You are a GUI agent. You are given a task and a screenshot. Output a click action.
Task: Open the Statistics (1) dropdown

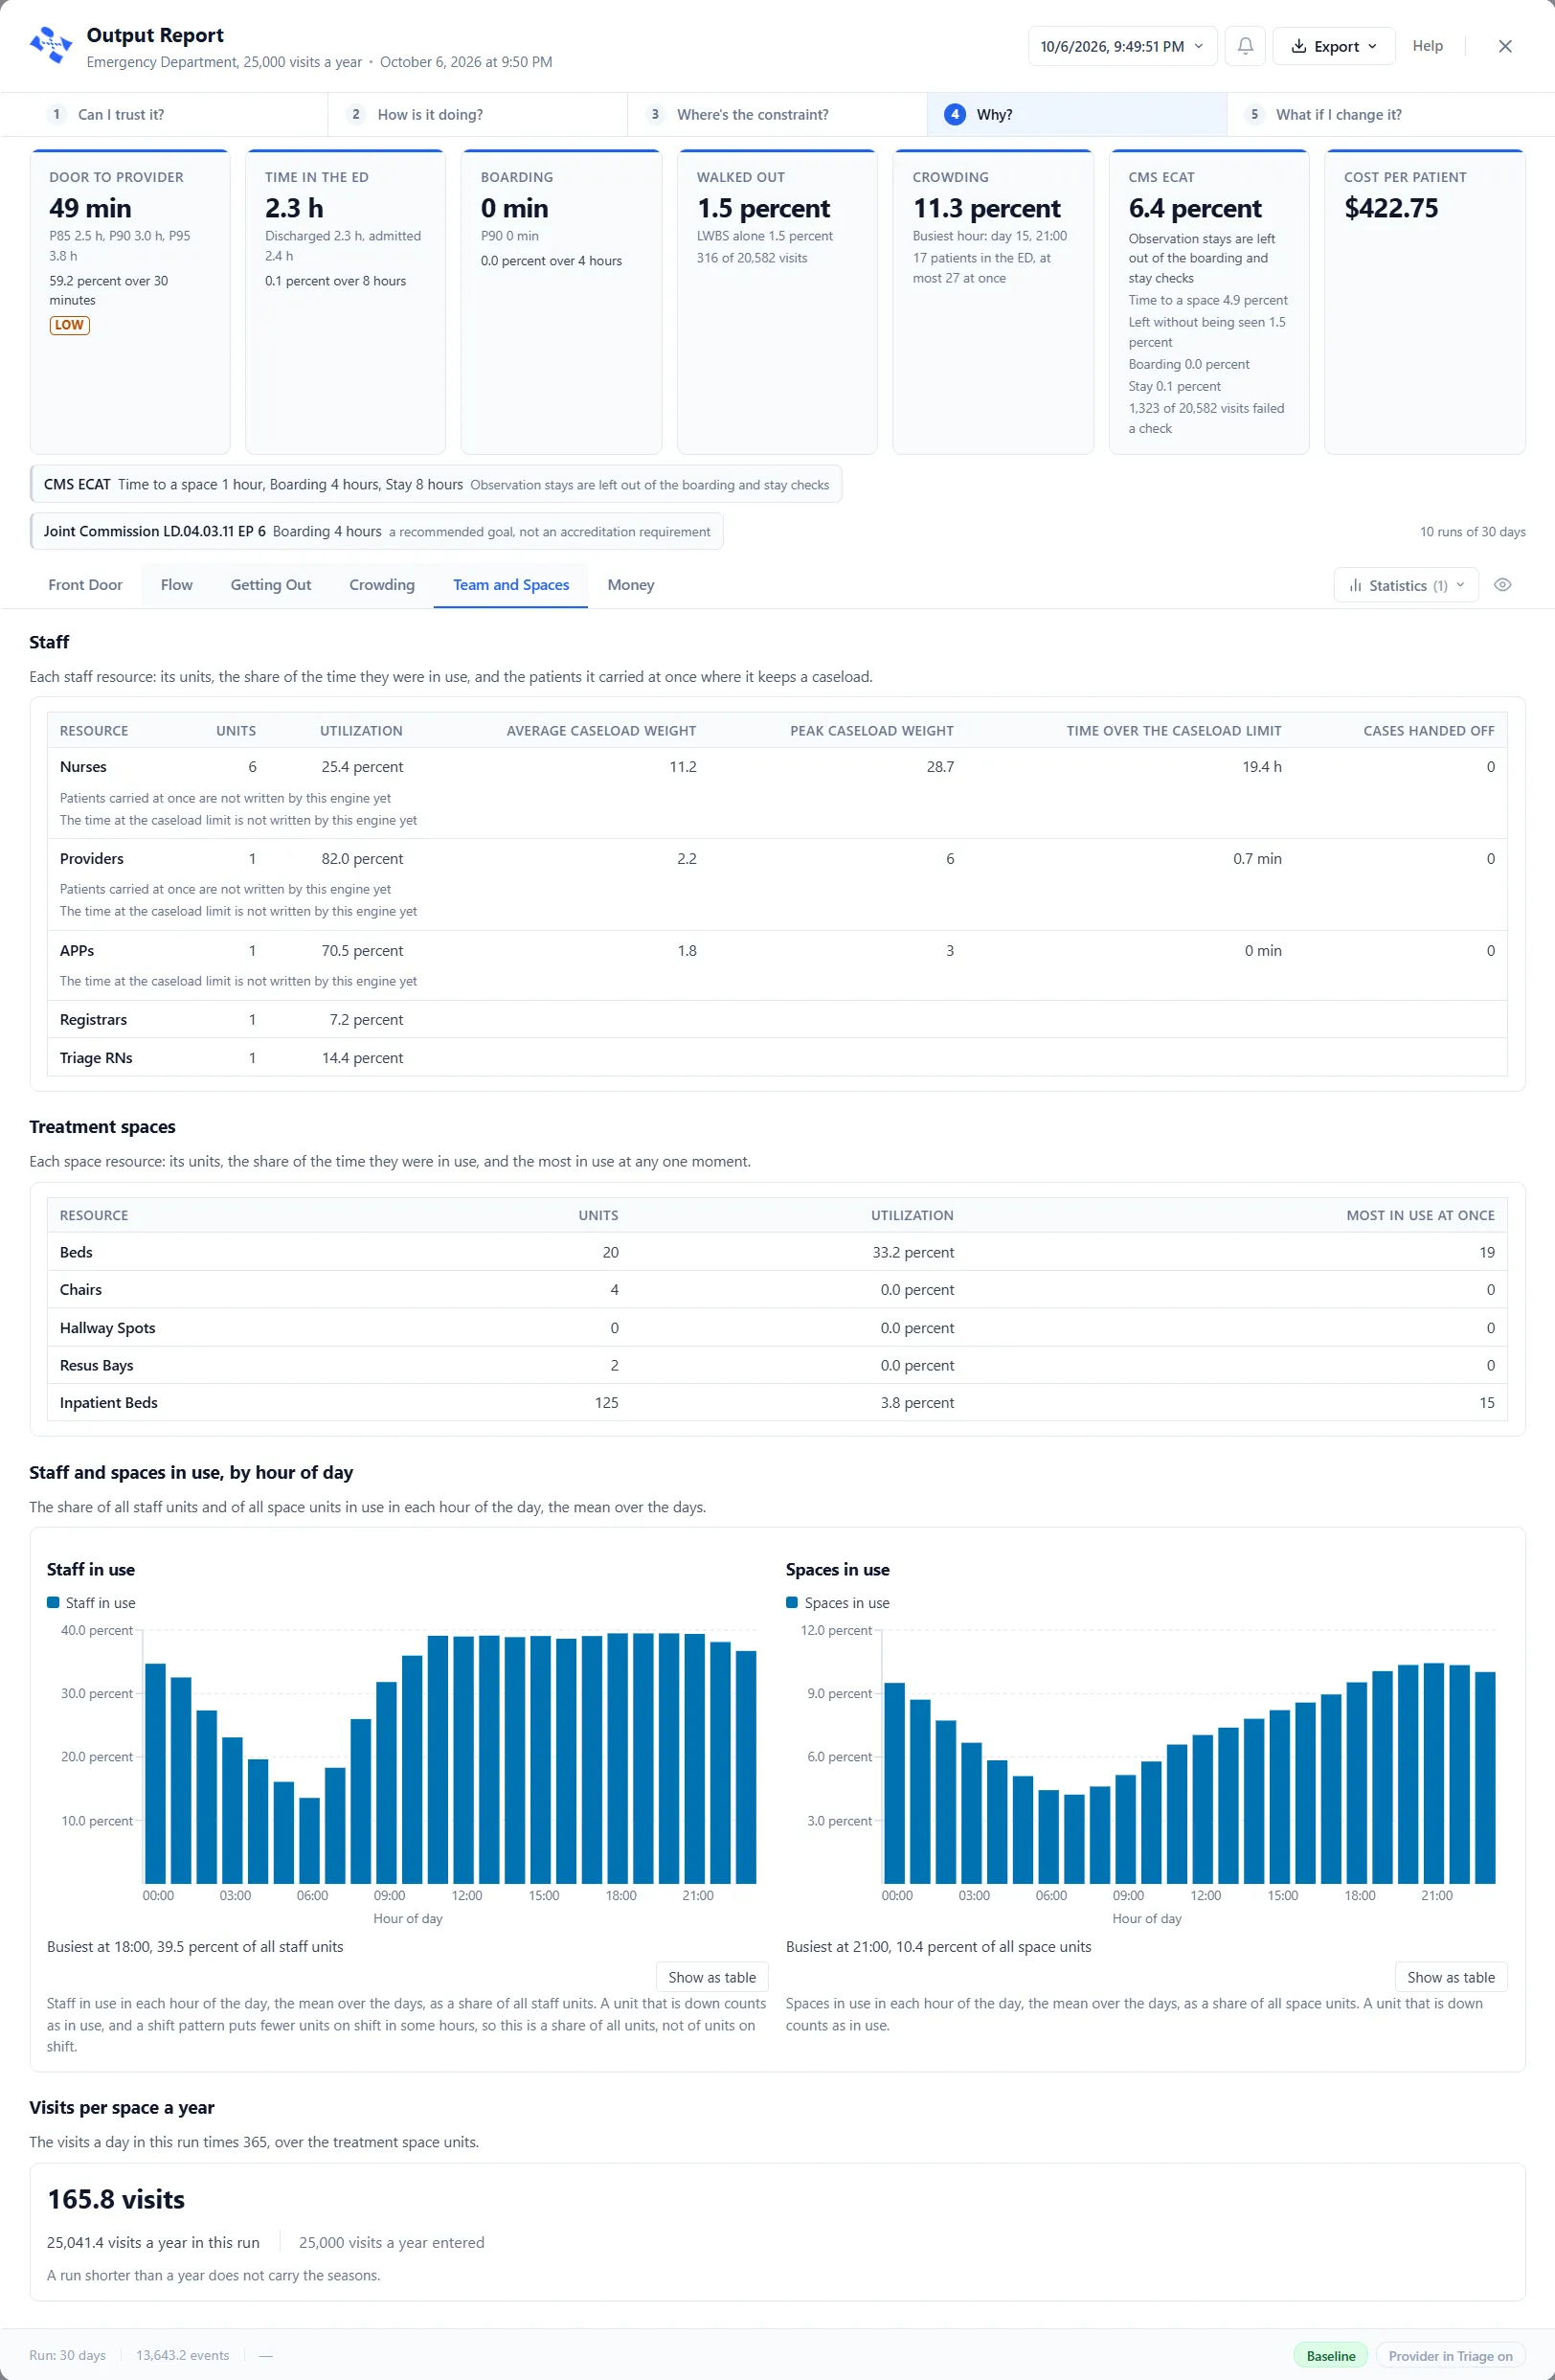1406,585
